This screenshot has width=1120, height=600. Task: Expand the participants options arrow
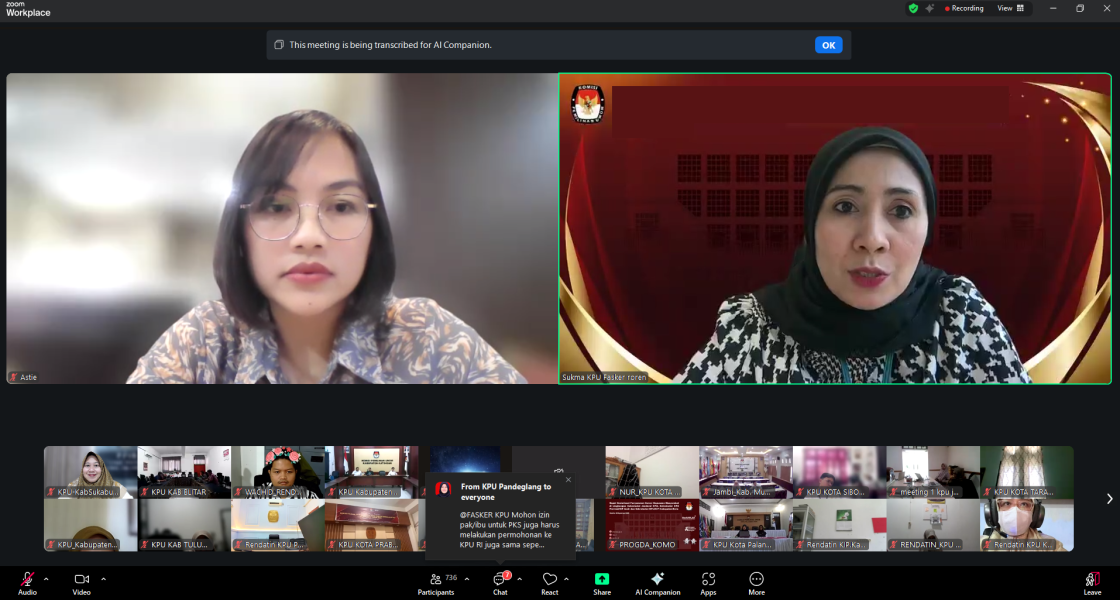tap(467, 579)
